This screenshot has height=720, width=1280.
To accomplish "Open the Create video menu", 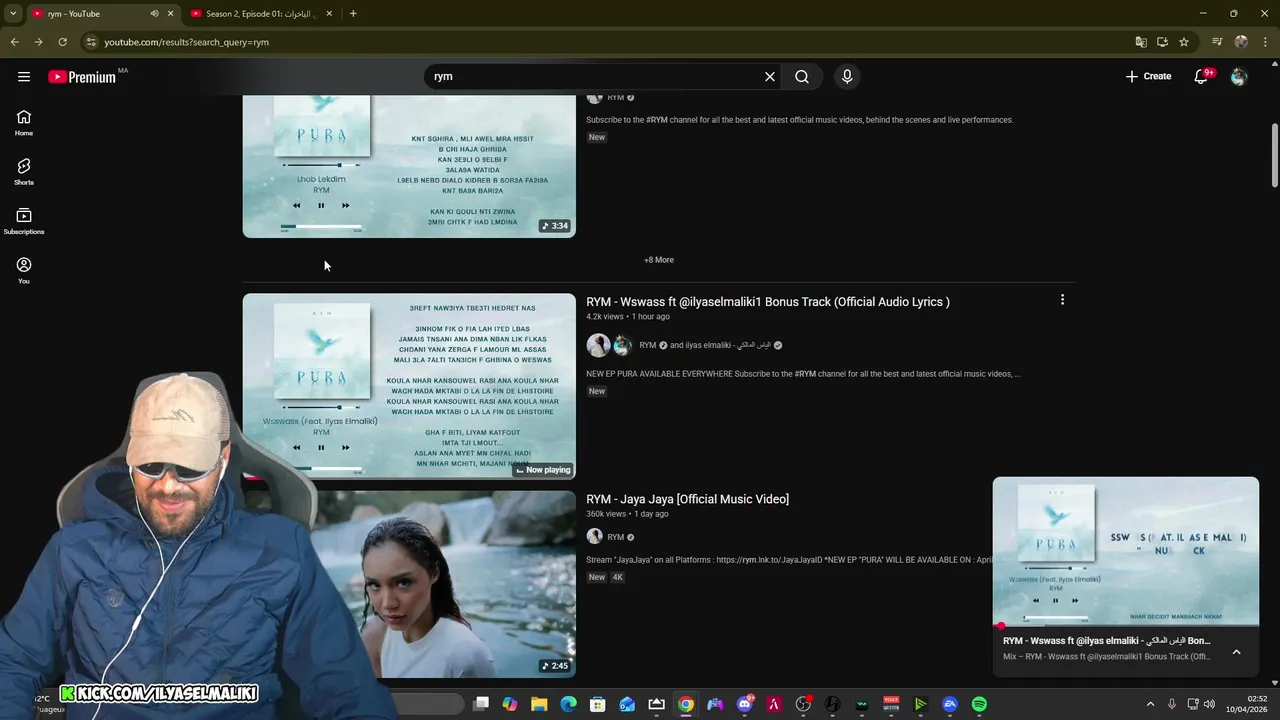I will [x=1148, y=77].
